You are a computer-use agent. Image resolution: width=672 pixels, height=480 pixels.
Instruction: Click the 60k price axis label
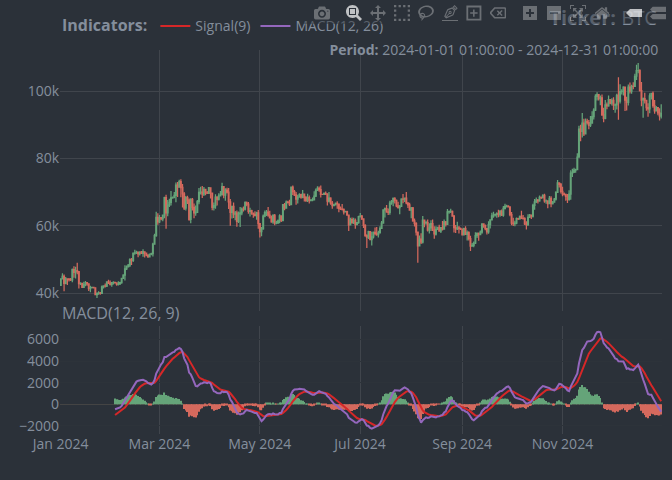(x=47, y=226)
